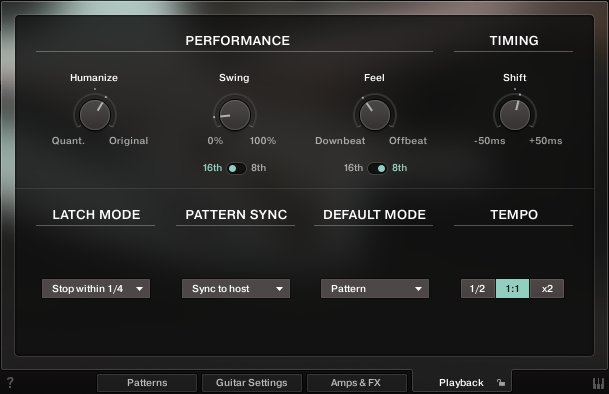Switch to the Amps & FX tab
609x394 pixels.
pyautogui.click(x=356, y=383)
